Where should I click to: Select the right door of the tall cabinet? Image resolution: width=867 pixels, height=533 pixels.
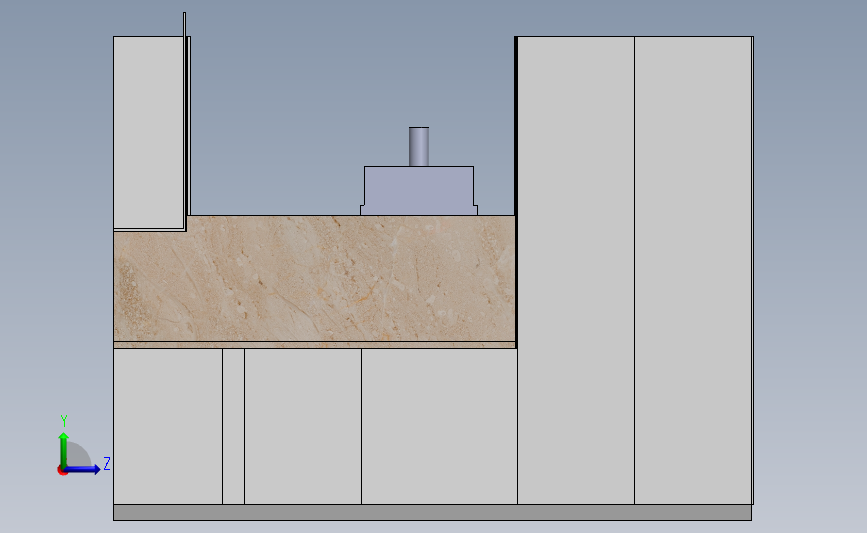[x=693, y=270]
